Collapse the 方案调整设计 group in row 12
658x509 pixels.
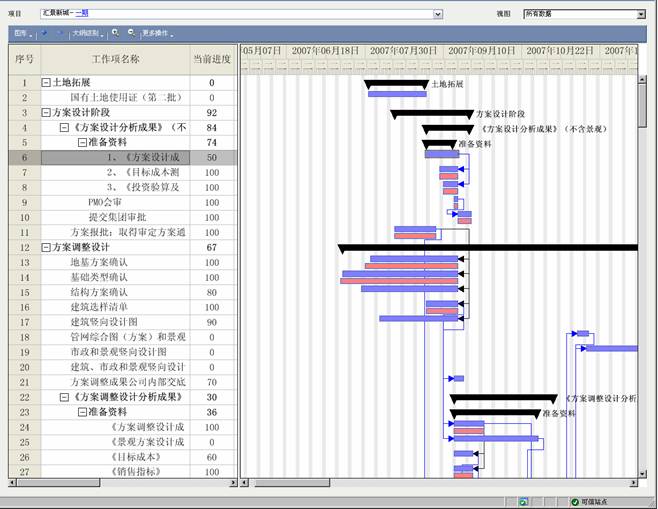point(46,247)
